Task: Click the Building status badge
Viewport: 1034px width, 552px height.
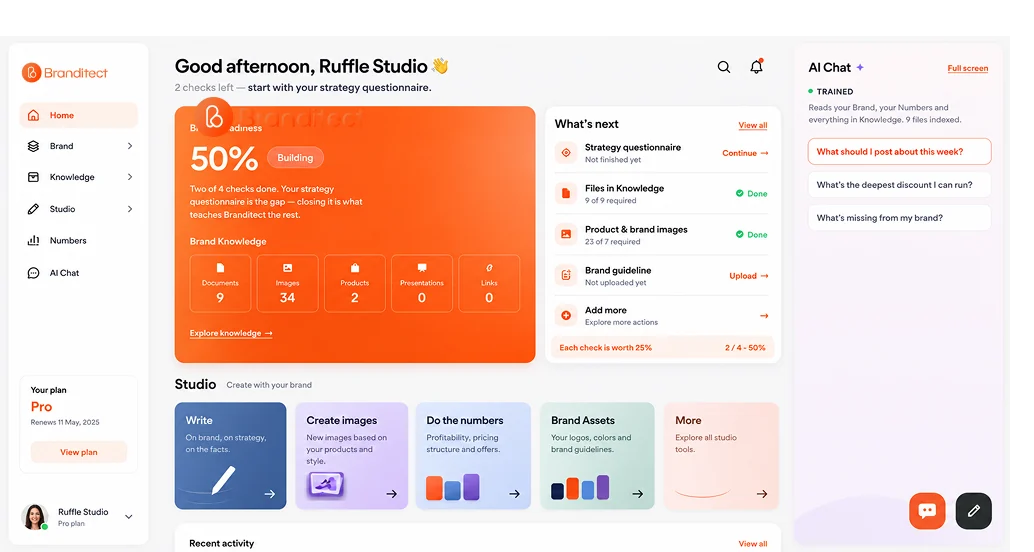Action: click(295, 158)
